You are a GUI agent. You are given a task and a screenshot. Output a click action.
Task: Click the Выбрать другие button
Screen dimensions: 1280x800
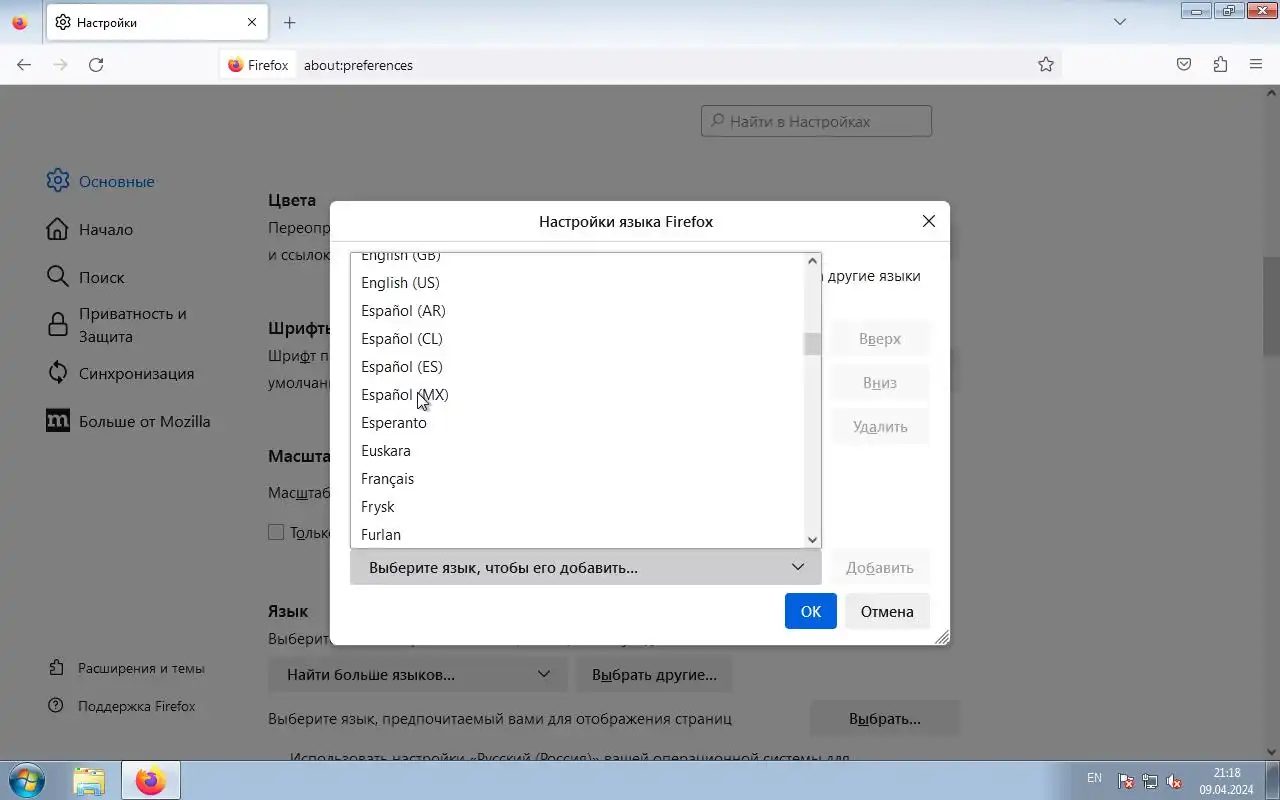coord(654,675)
